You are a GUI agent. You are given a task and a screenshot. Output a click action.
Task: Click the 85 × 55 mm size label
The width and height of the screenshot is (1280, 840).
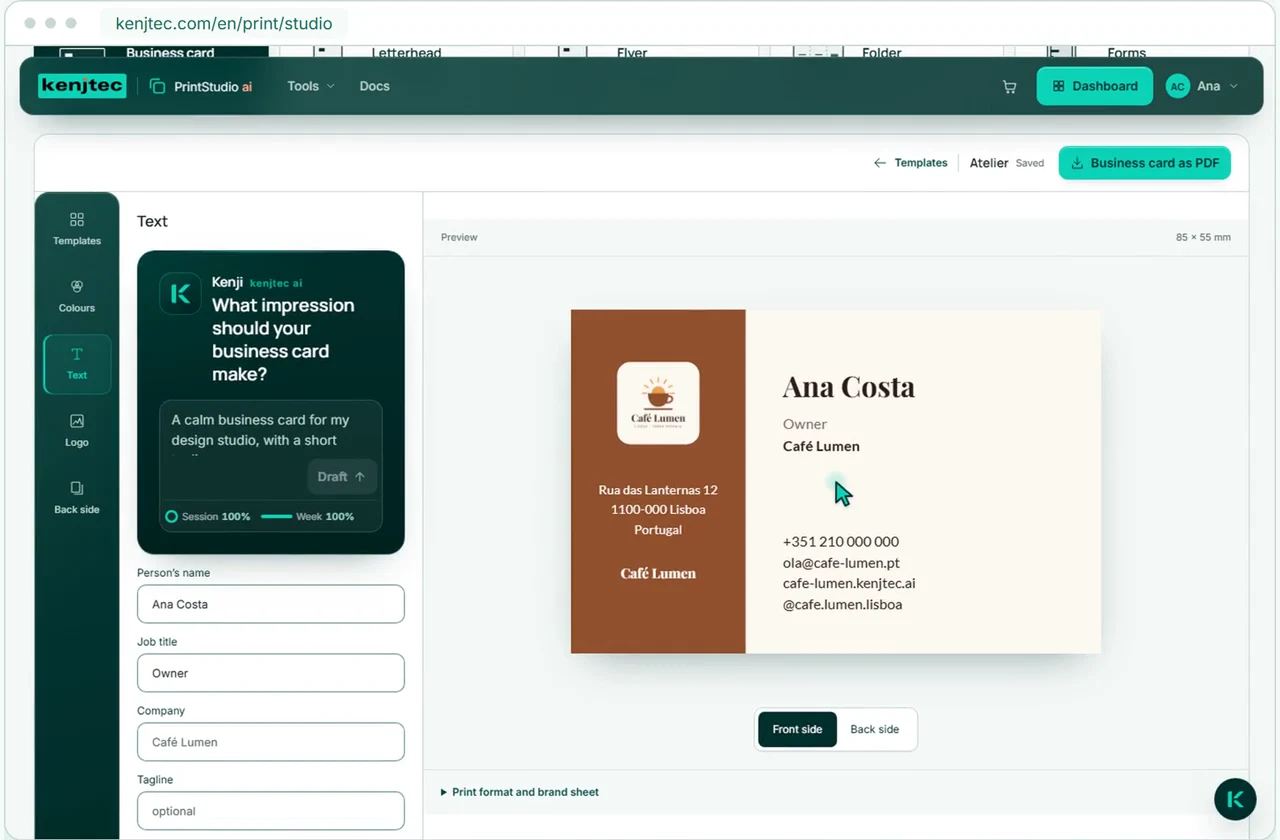[1203, 238]
